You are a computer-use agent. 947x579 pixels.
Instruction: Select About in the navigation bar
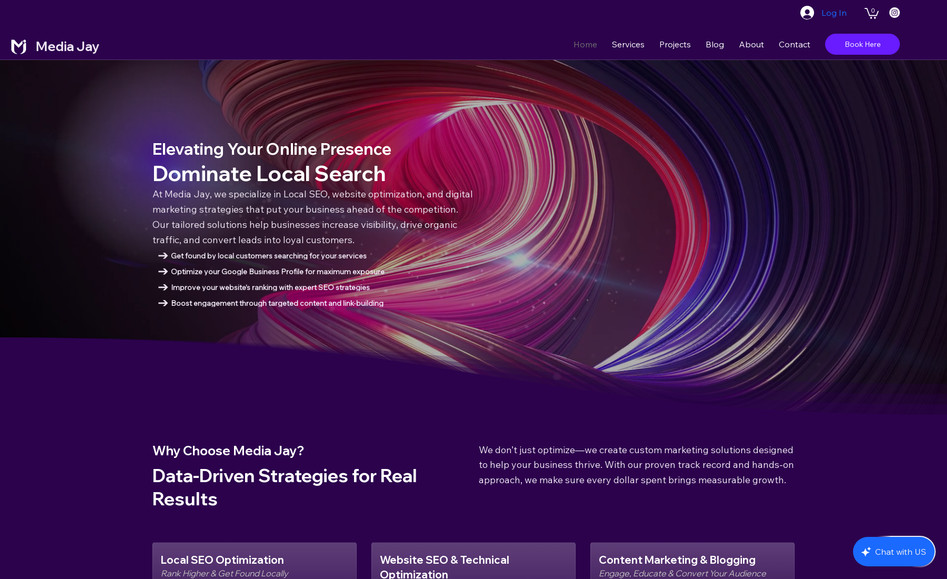pyautogui.click(x=751, y=45)
